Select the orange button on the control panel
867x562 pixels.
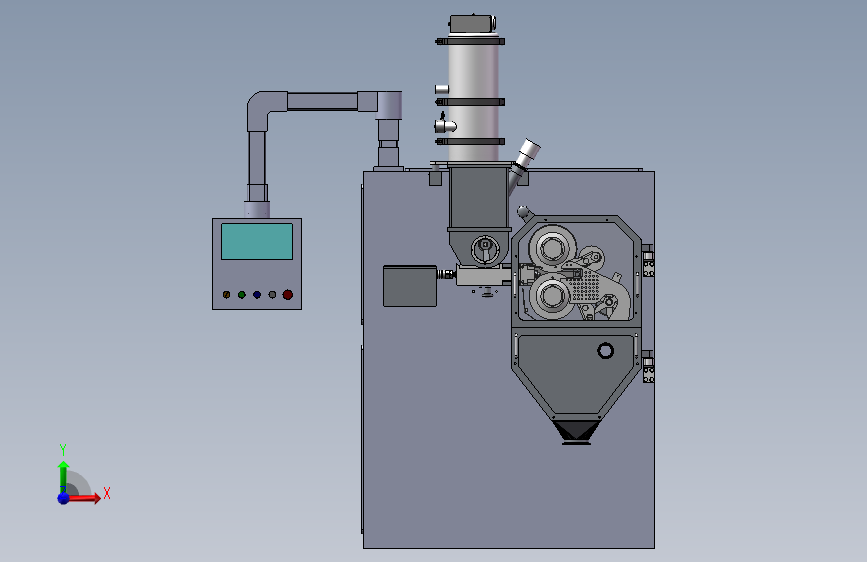coord(226,295)
